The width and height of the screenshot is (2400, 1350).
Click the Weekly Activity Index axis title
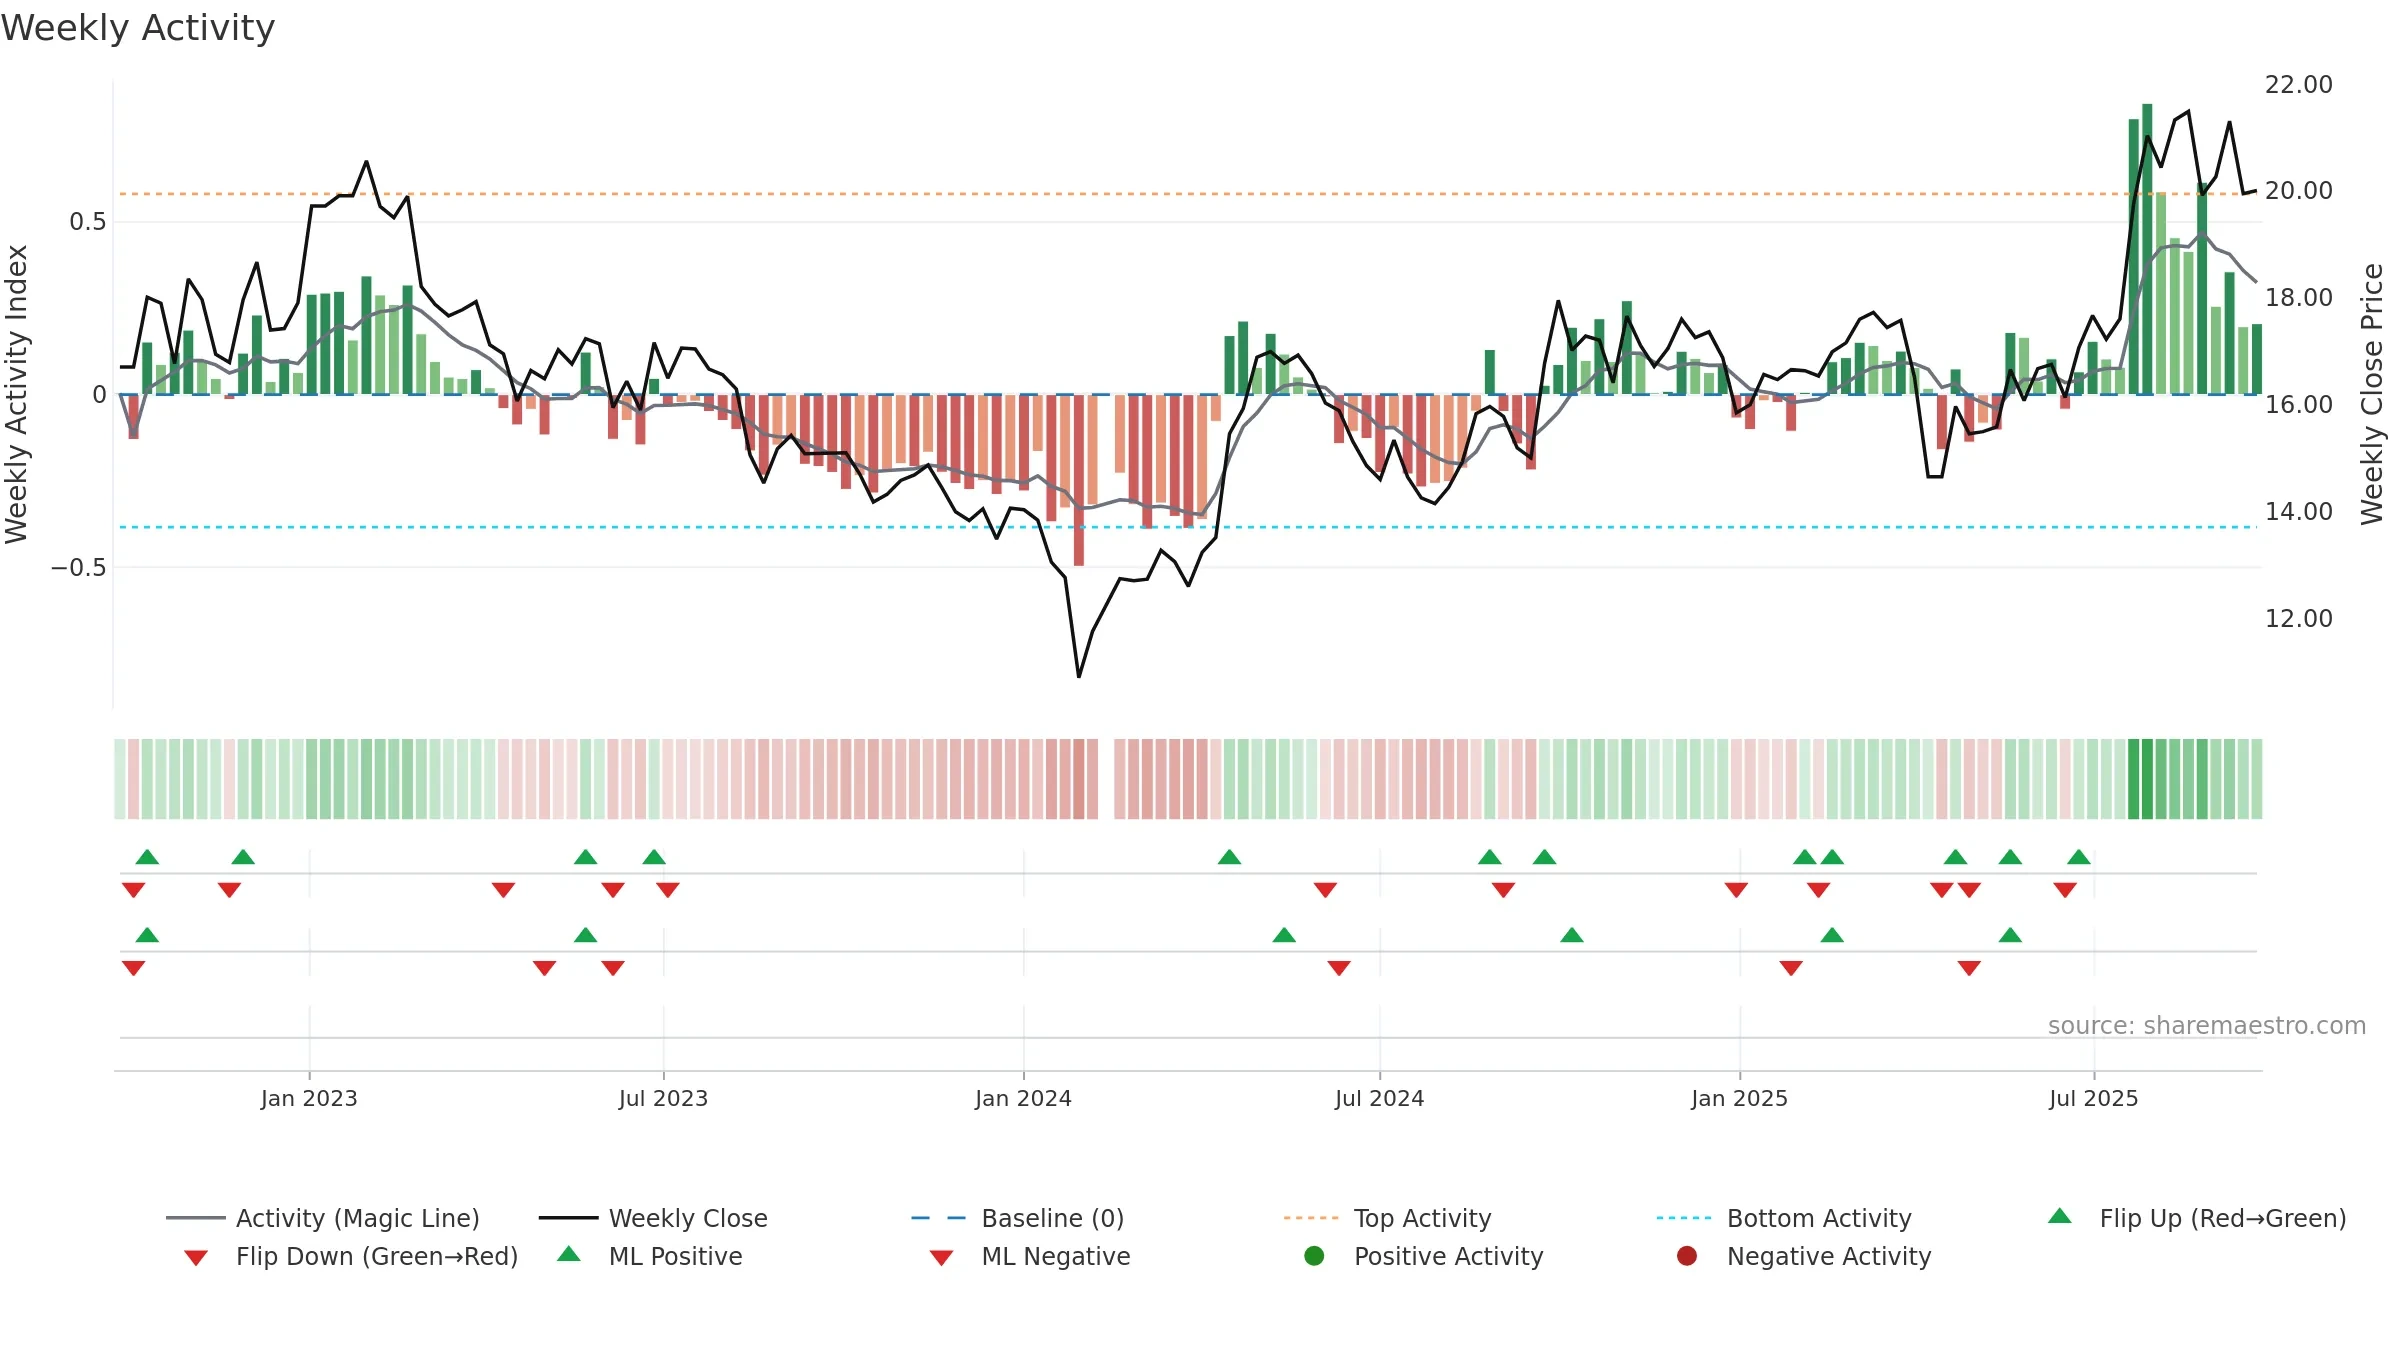coord(16,394)
